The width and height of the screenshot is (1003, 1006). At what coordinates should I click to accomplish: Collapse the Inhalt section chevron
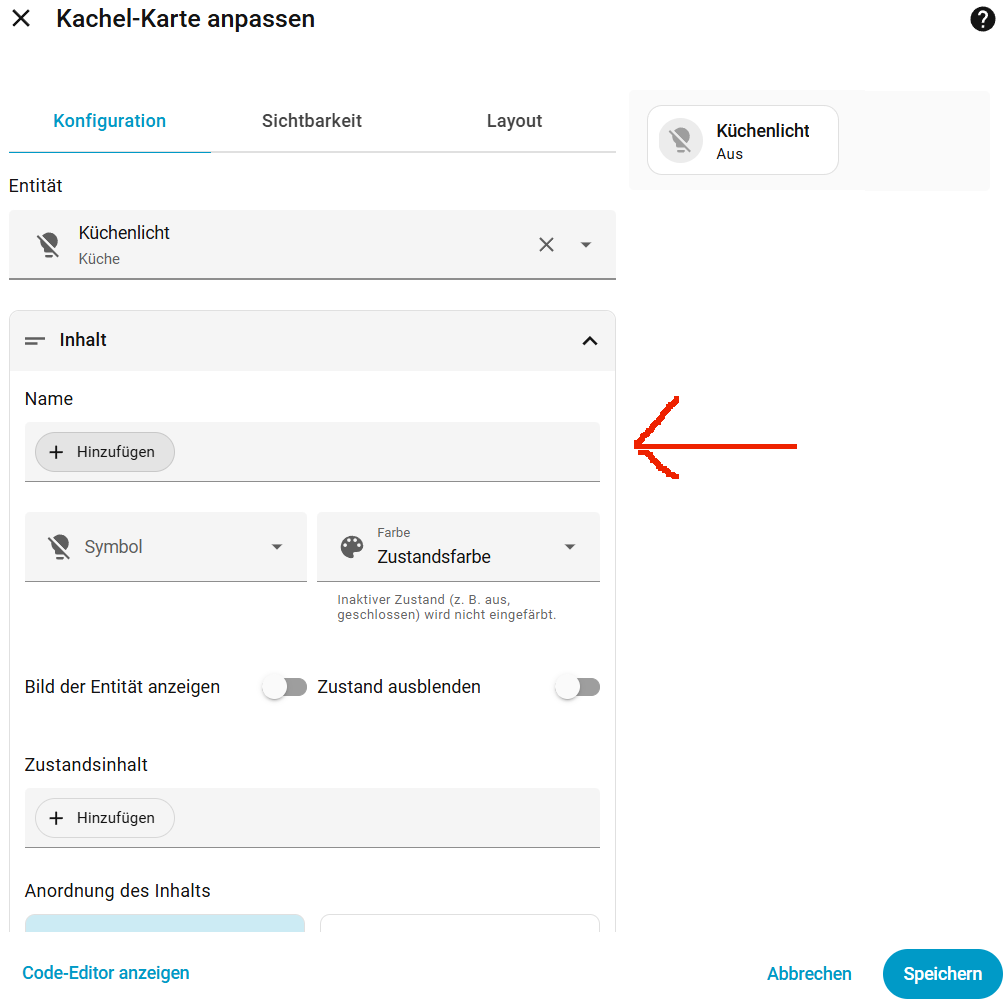click(x=590, y=341)
